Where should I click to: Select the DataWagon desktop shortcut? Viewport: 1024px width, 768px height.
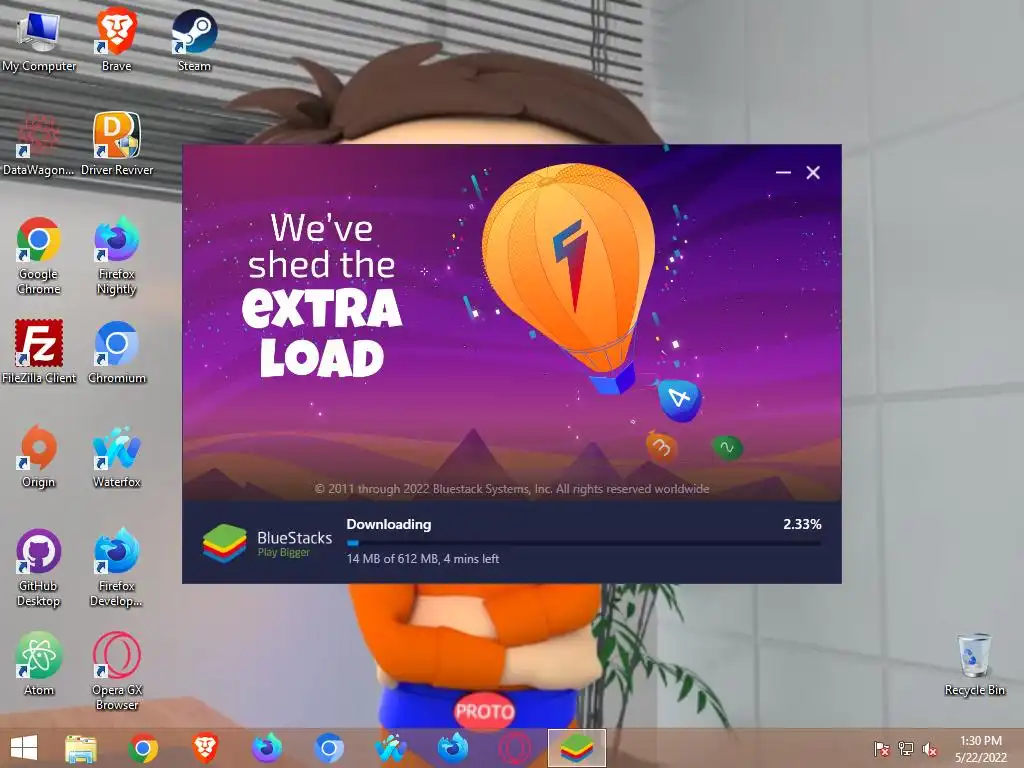point(39,144)
